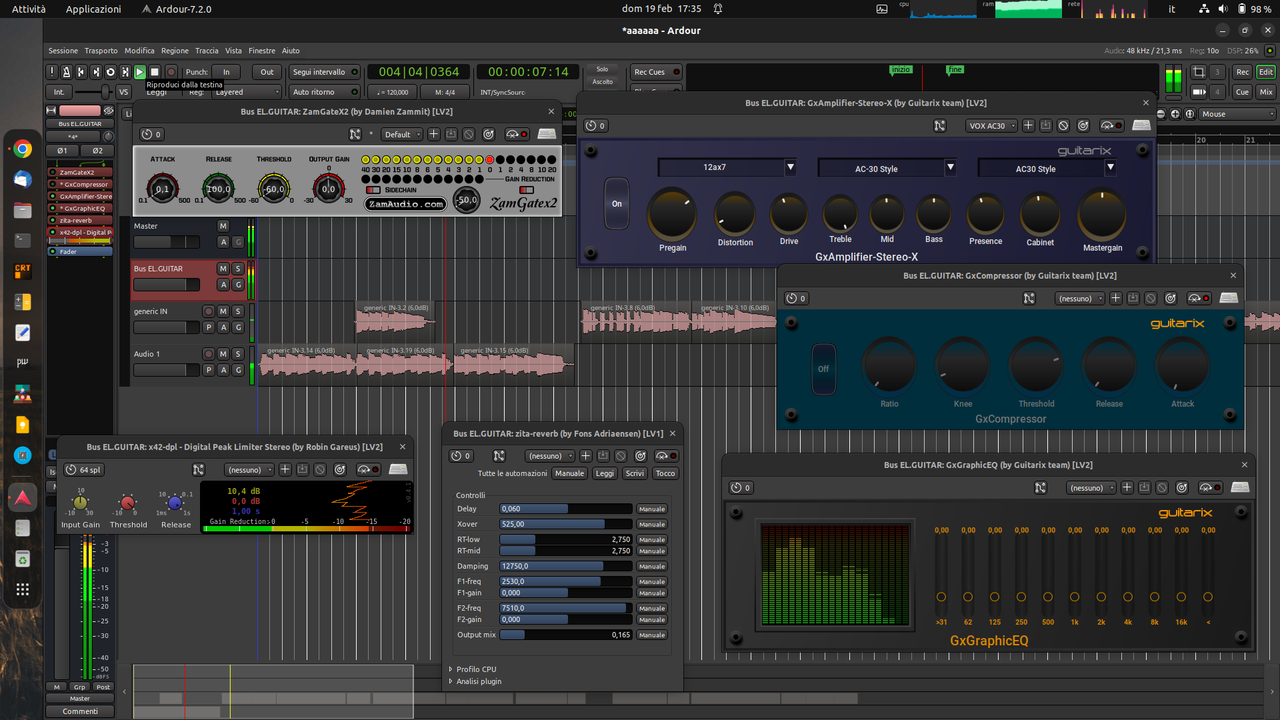Click Manuale button for all automations
The height and width of the screenshot is (720, 1280).
tap(569, 473)
